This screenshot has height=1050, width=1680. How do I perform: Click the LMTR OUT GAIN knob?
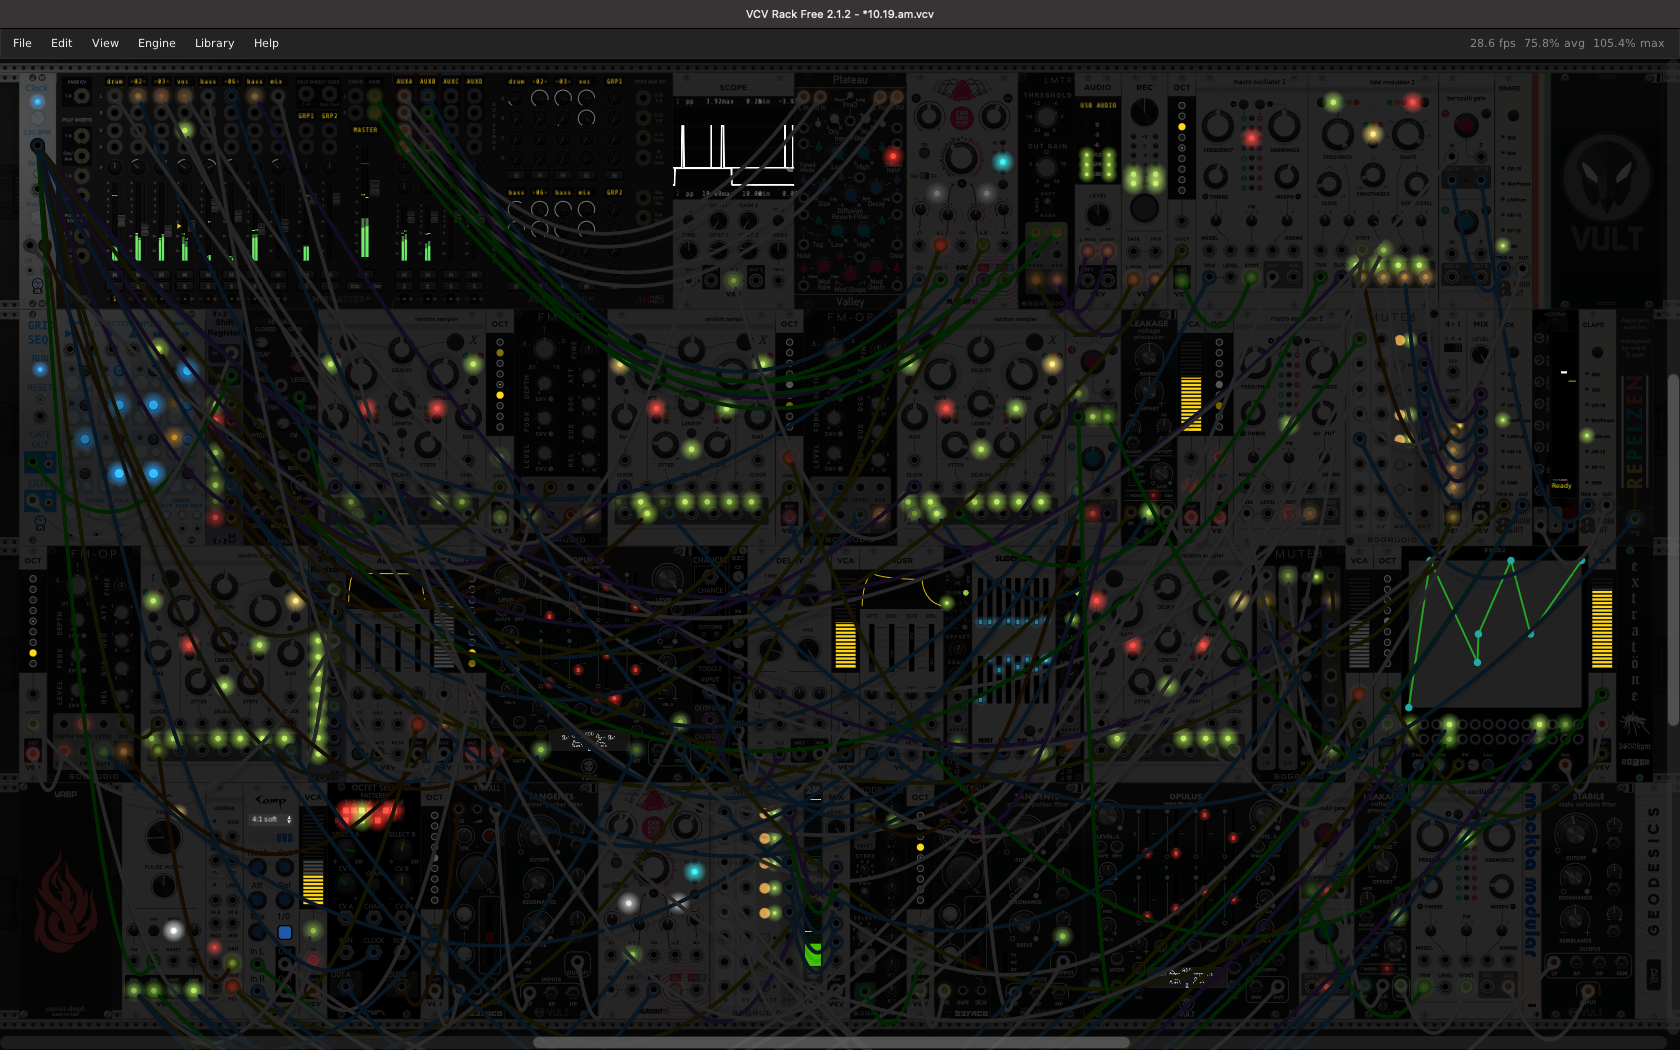[x=1046, y=167]
